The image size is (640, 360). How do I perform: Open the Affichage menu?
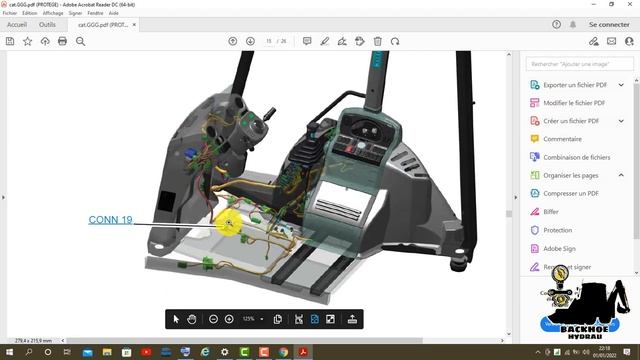(x=53, y=13)
